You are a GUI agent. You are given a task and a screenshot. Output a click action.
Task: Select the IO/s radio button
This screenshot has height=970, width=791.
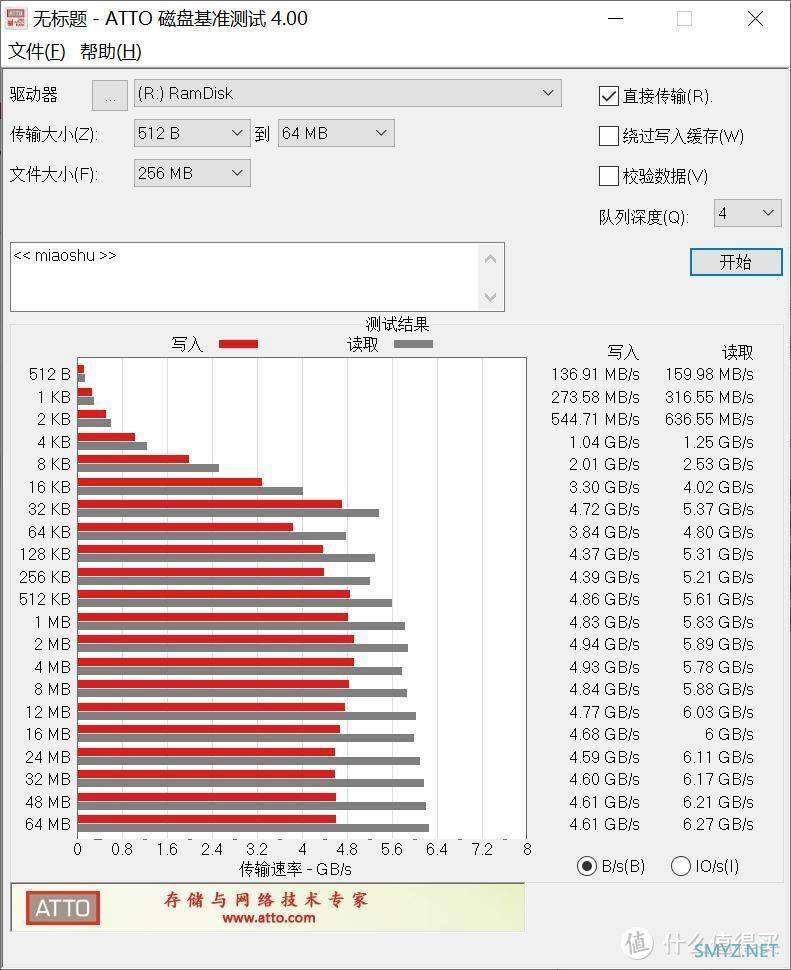coord(681,866)
